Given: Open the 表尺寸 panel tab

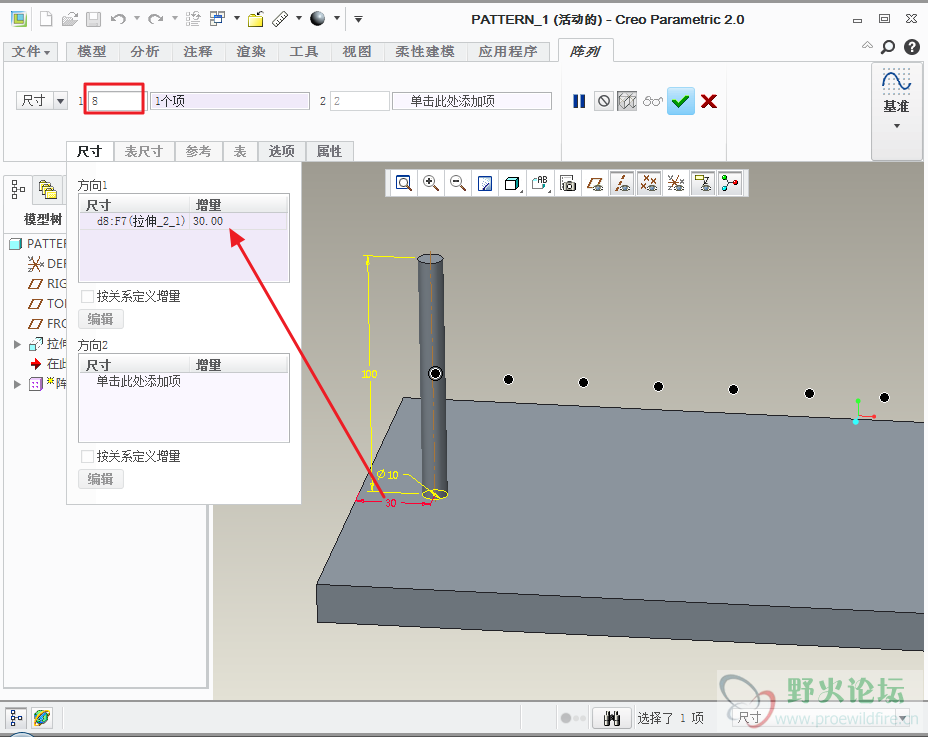Looking at the screenshot, I should click(143, 152).
